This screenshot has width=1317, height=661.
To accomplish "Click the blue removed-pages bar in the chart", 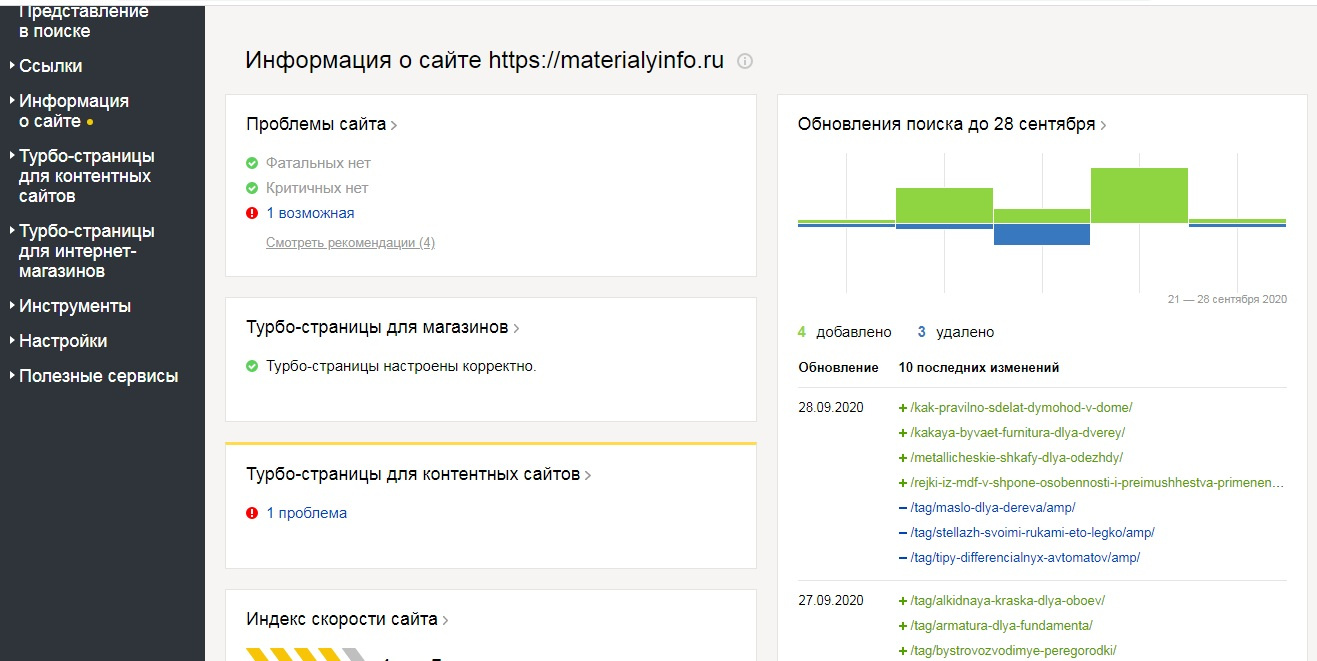I will pos(1041,234).
